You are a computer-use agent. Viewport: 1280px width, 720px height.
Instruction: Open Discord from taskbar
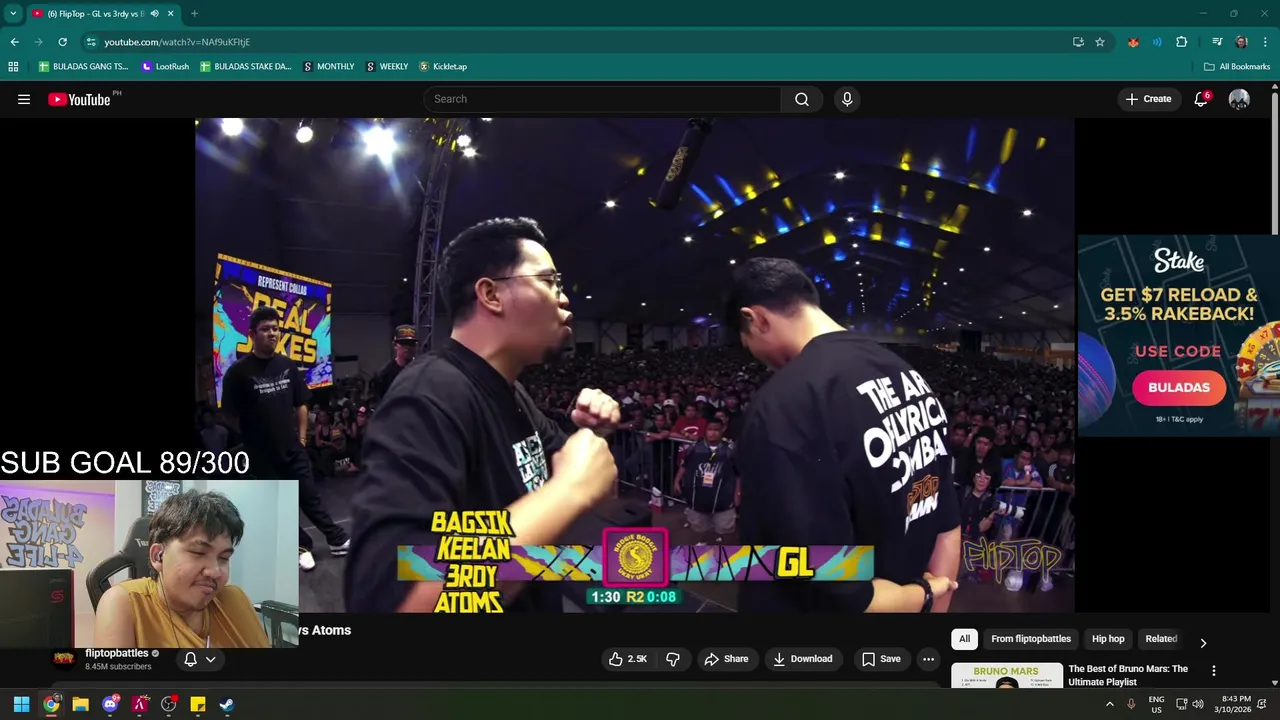click(110, 704)
